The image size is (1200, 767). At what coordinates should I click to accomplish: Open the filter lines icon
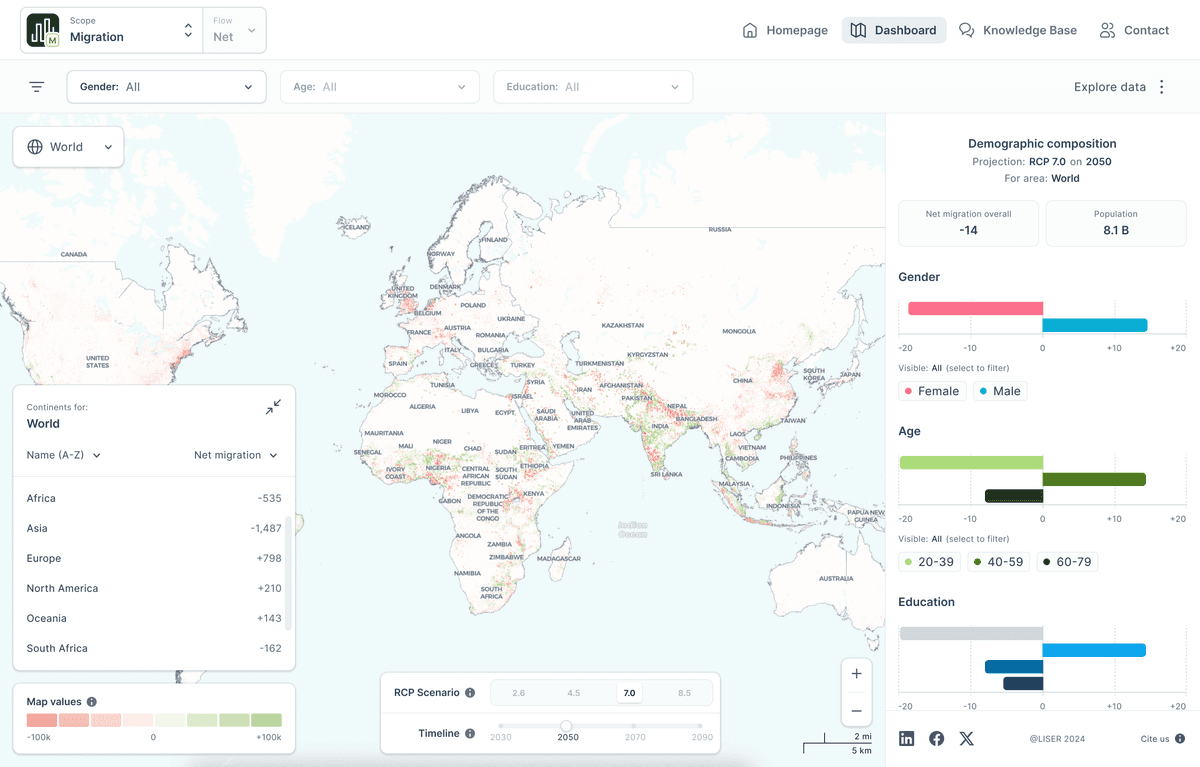(x=37, y=87)
